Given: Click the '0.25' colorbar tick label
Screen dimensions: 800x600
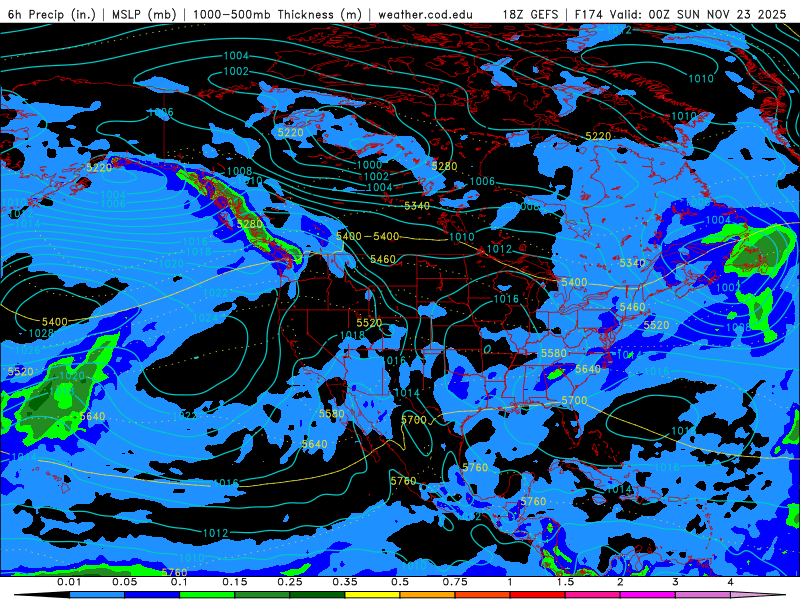Looking at the screenshot, I should tap(290, 582).
